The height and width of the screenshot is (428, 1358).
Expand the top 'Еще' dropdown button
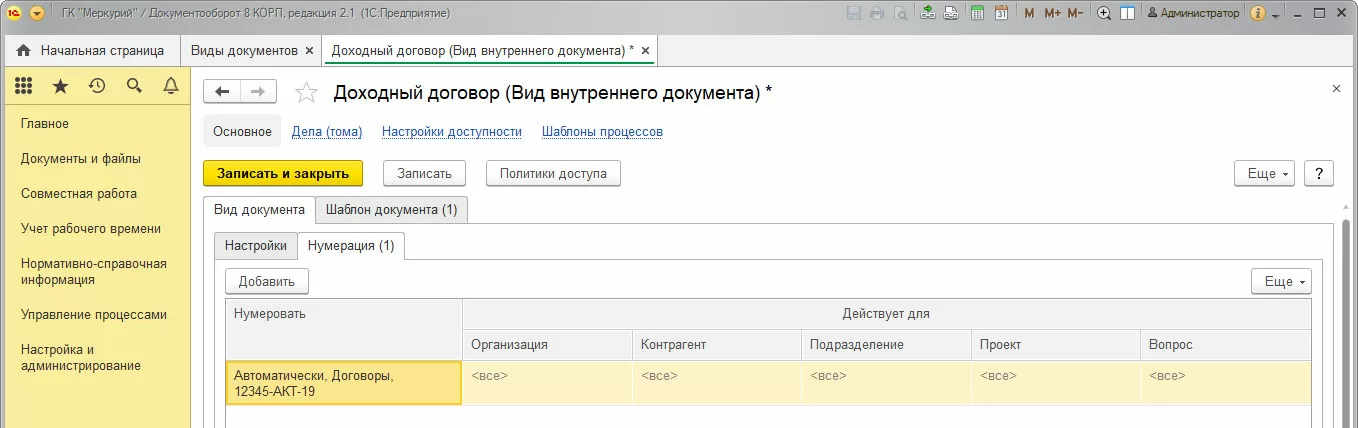click(1265, 173)
